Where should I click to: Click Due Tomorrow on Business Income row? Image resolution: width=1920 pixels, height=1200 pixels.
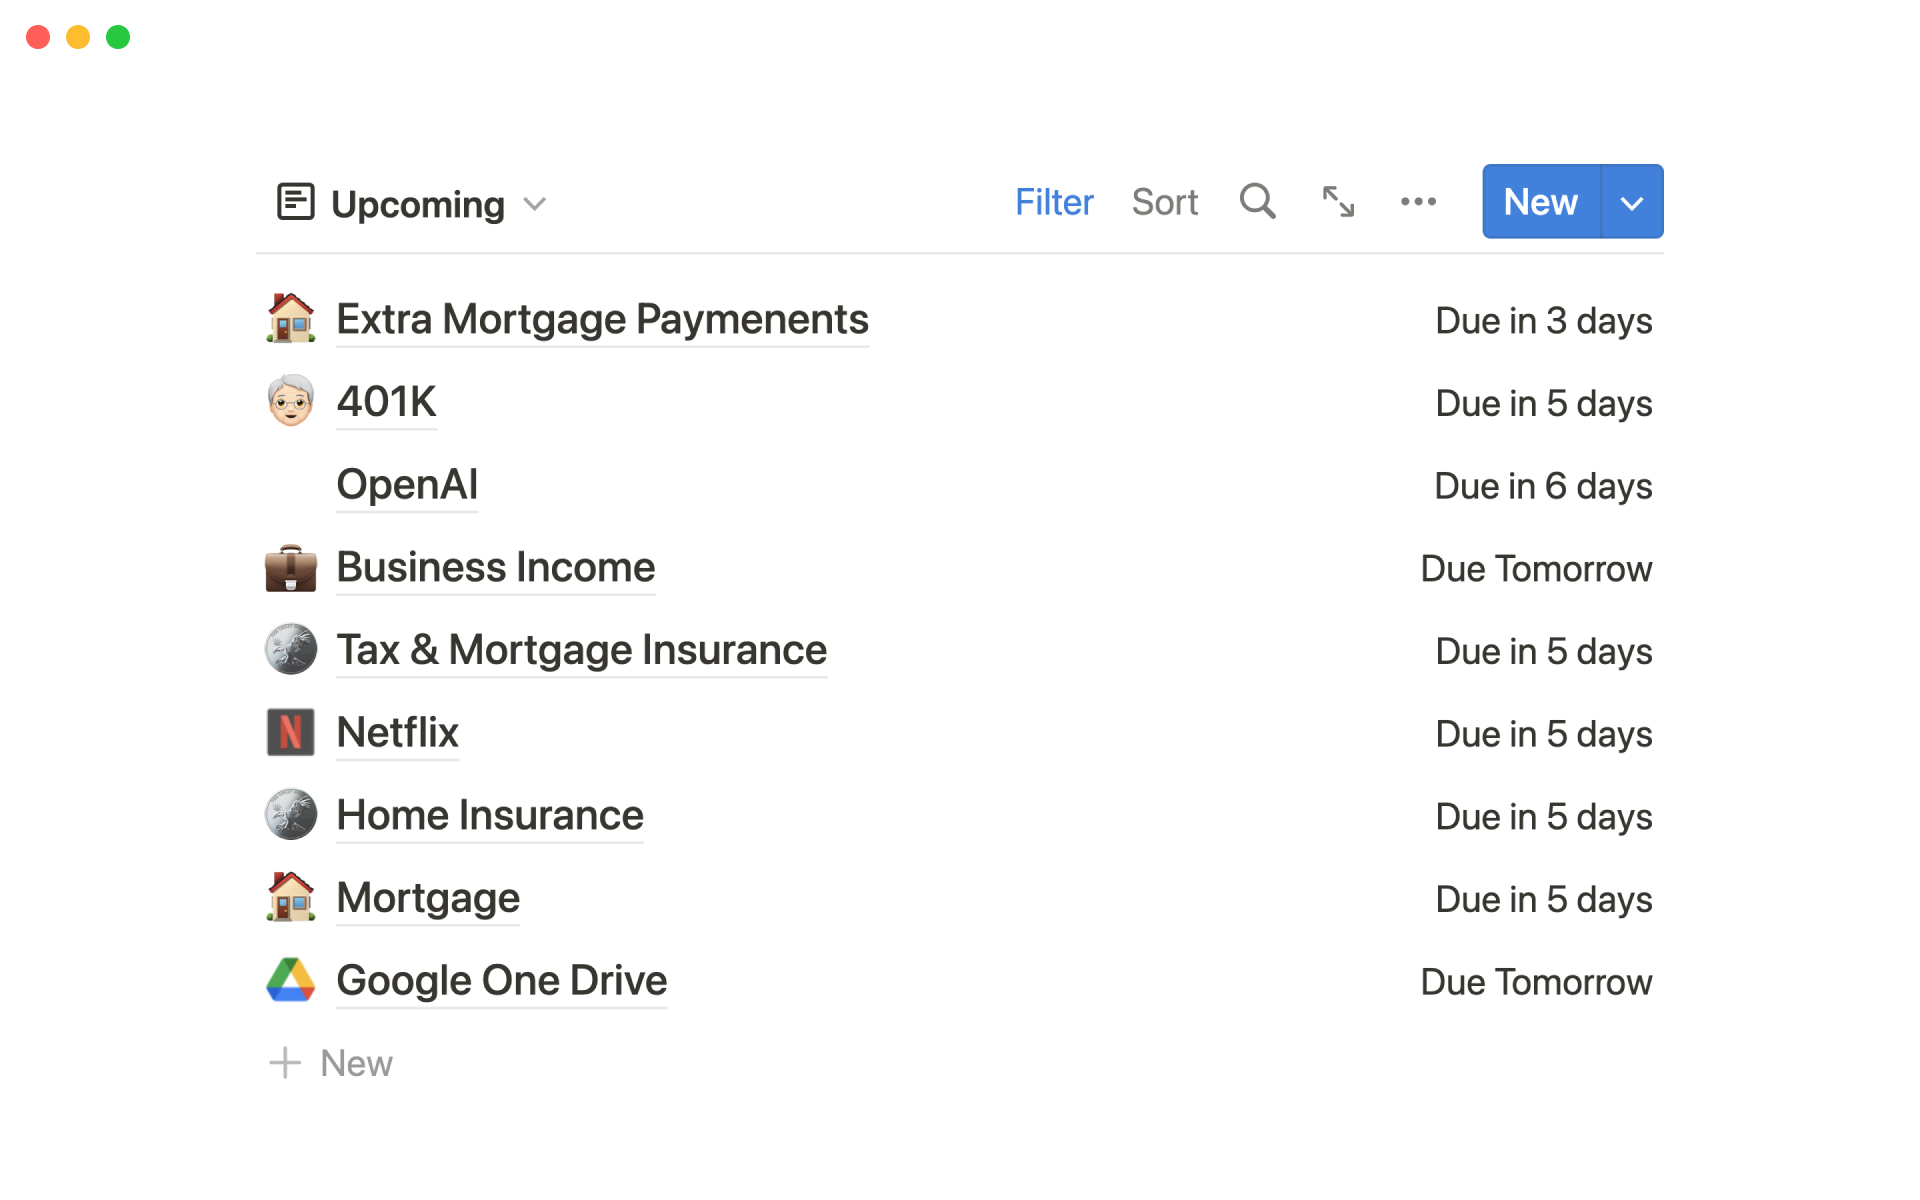point(1535,569)
